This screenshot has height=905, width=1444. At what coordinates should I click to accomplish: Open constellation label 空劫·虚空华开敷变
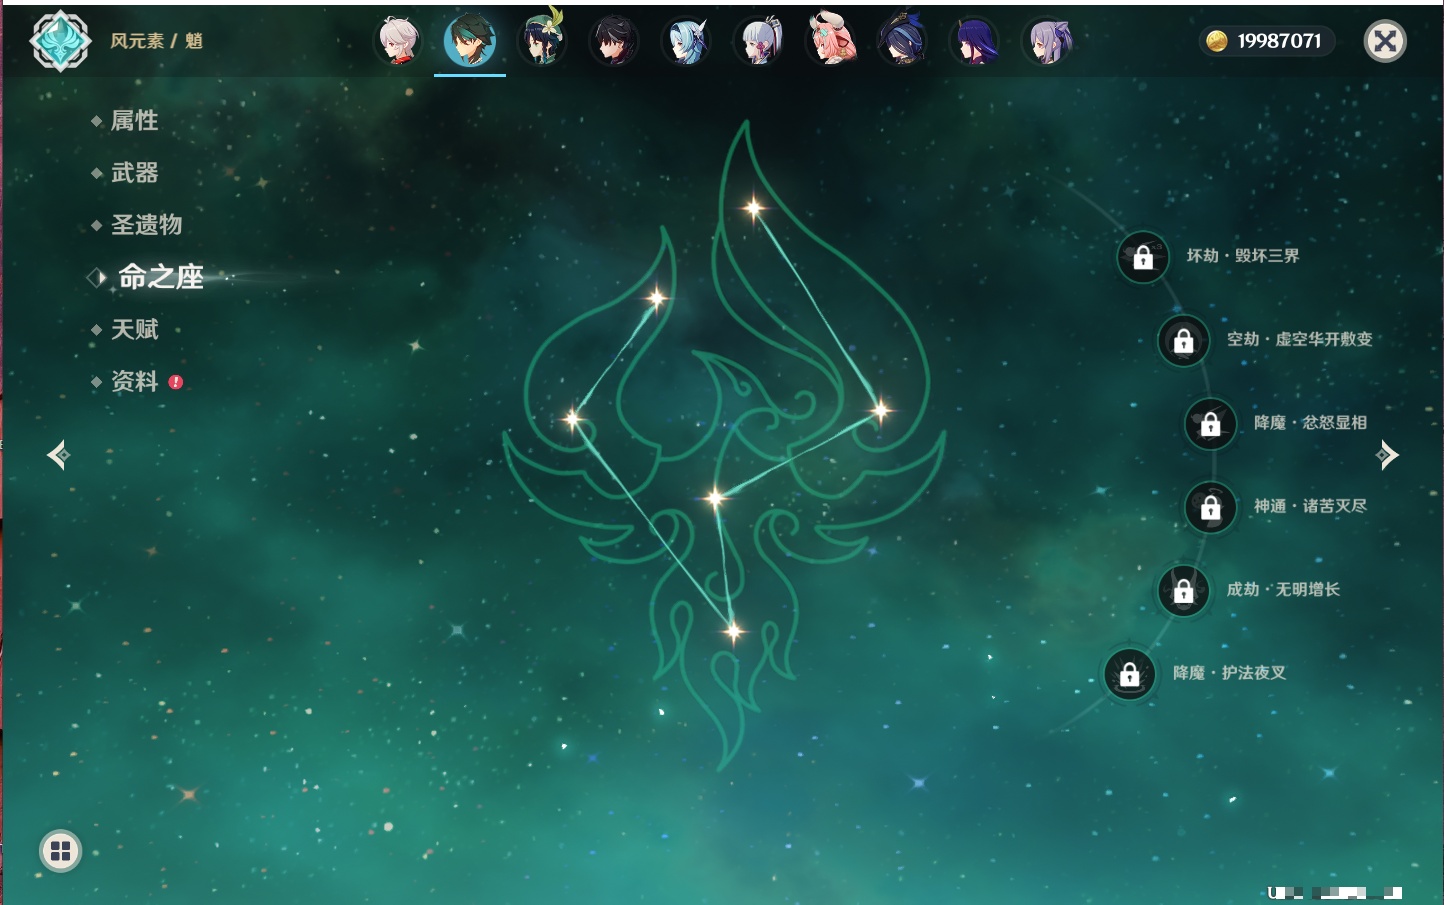(1300, 339)
